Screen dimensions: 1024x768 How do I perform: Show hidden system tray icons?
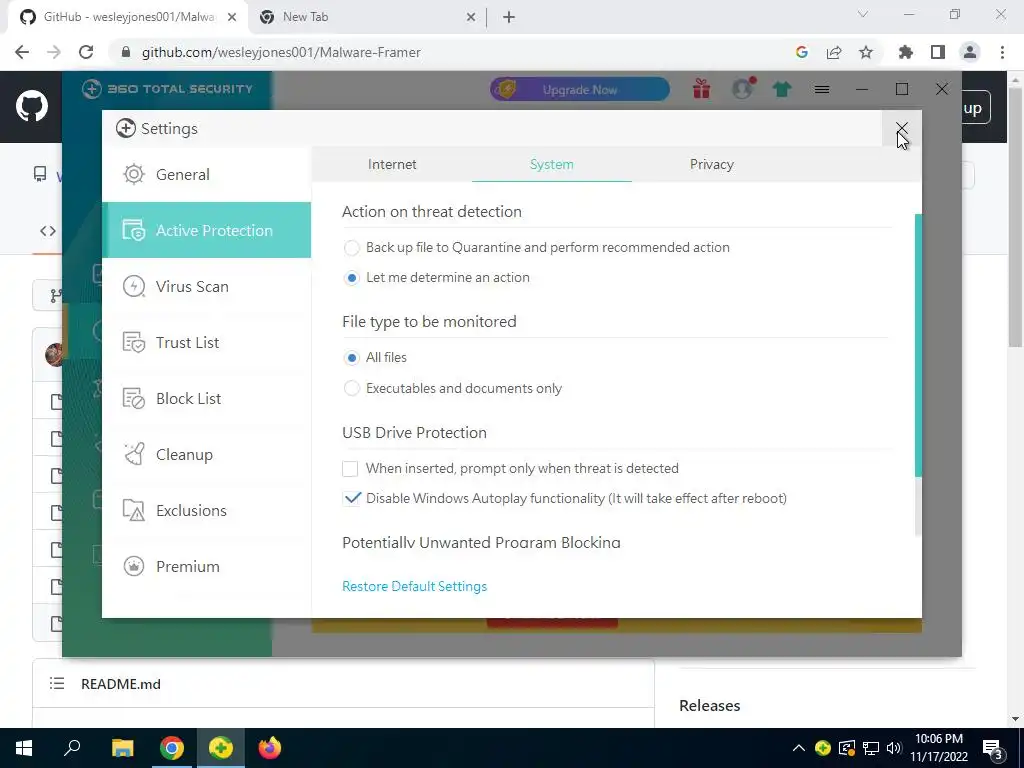pyautogui.click(x=798, y=748)
